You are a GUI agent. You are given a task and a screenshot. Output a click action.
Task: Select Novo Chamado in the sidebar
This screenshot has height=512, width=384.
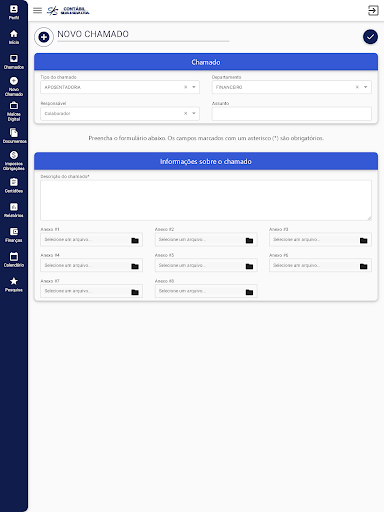click(14, 86)
